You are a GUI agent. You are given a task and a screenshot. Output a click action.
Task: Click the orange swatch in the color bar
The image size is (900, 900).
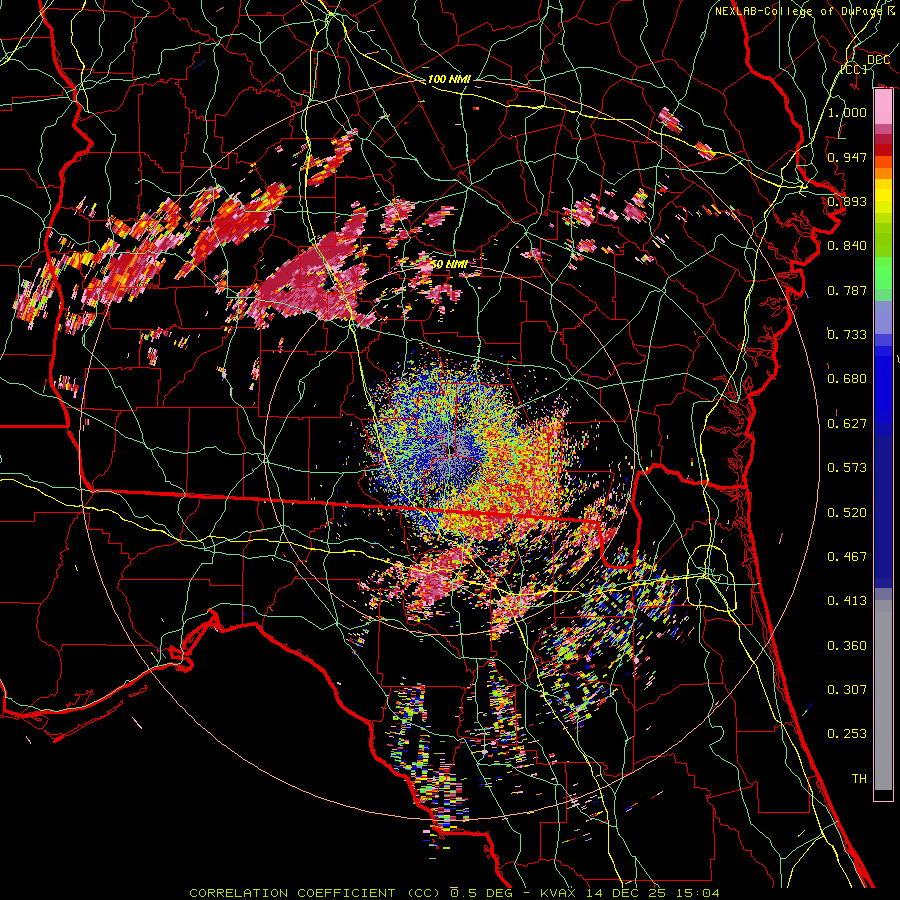883,173
